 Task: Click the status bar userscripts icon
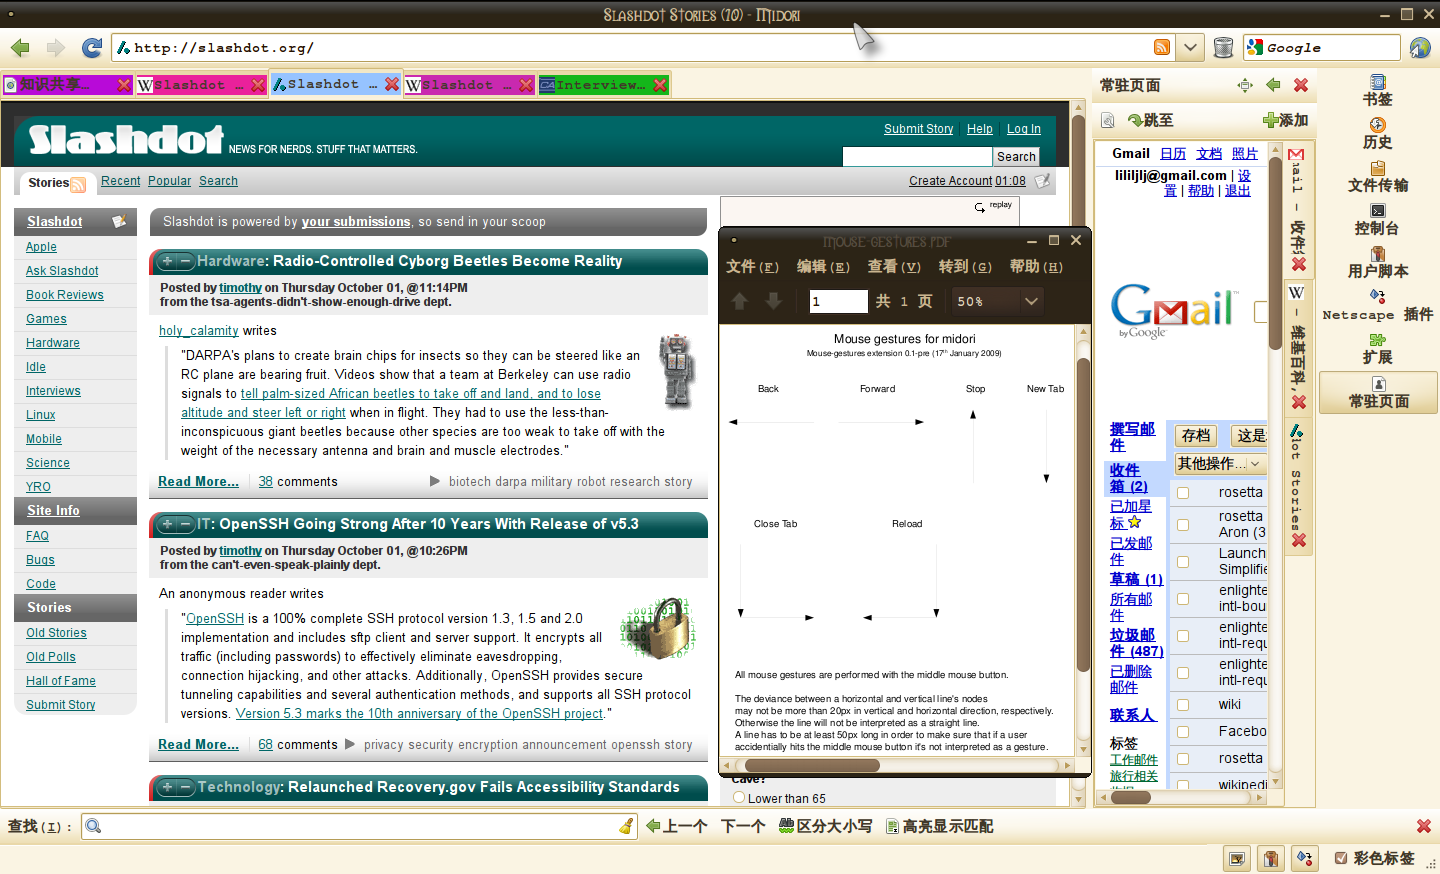click(1271, 858)
